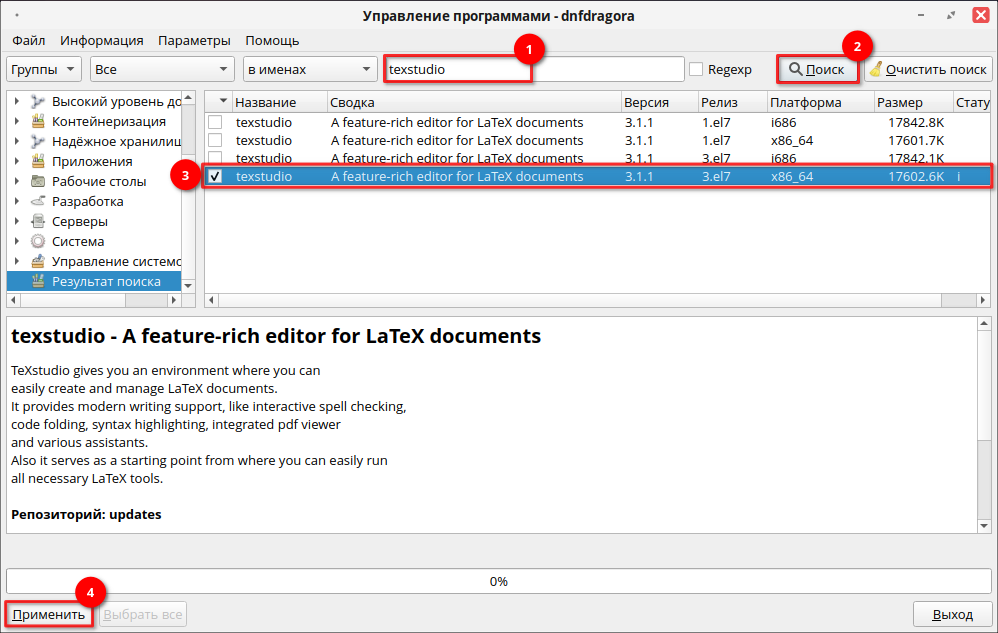The image size is (998, 633).
Task: Click the Стату column header
Action: [972, 102]
